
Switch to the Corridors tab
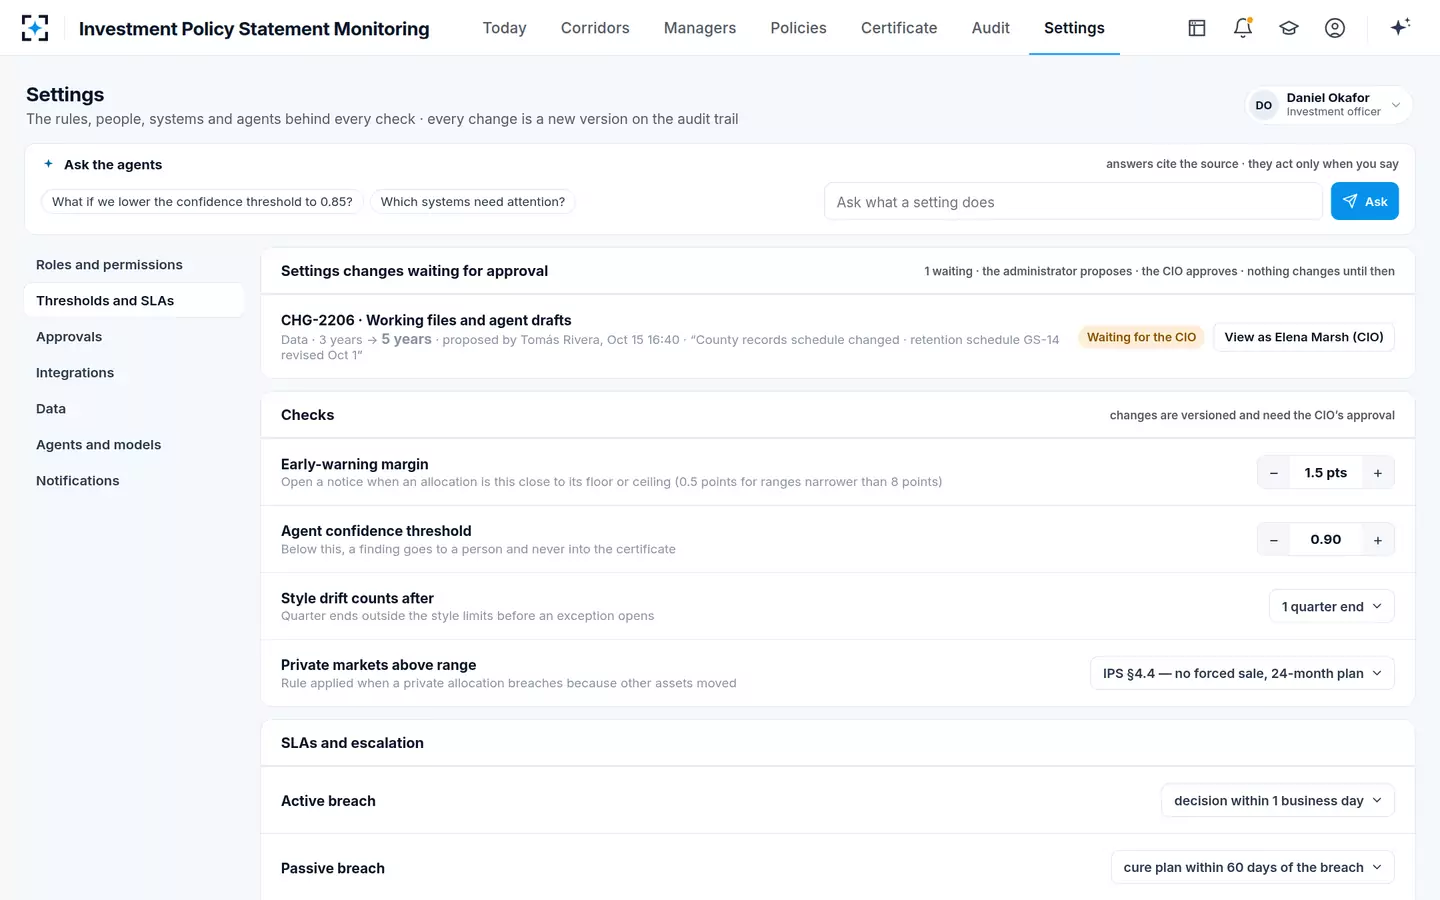[595, 28]
